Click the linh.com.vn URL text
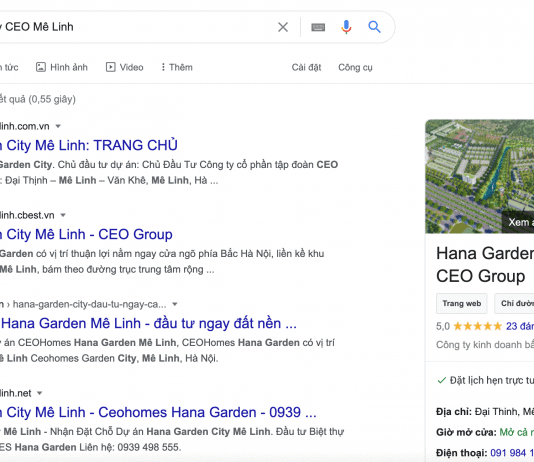 (25, 126)
